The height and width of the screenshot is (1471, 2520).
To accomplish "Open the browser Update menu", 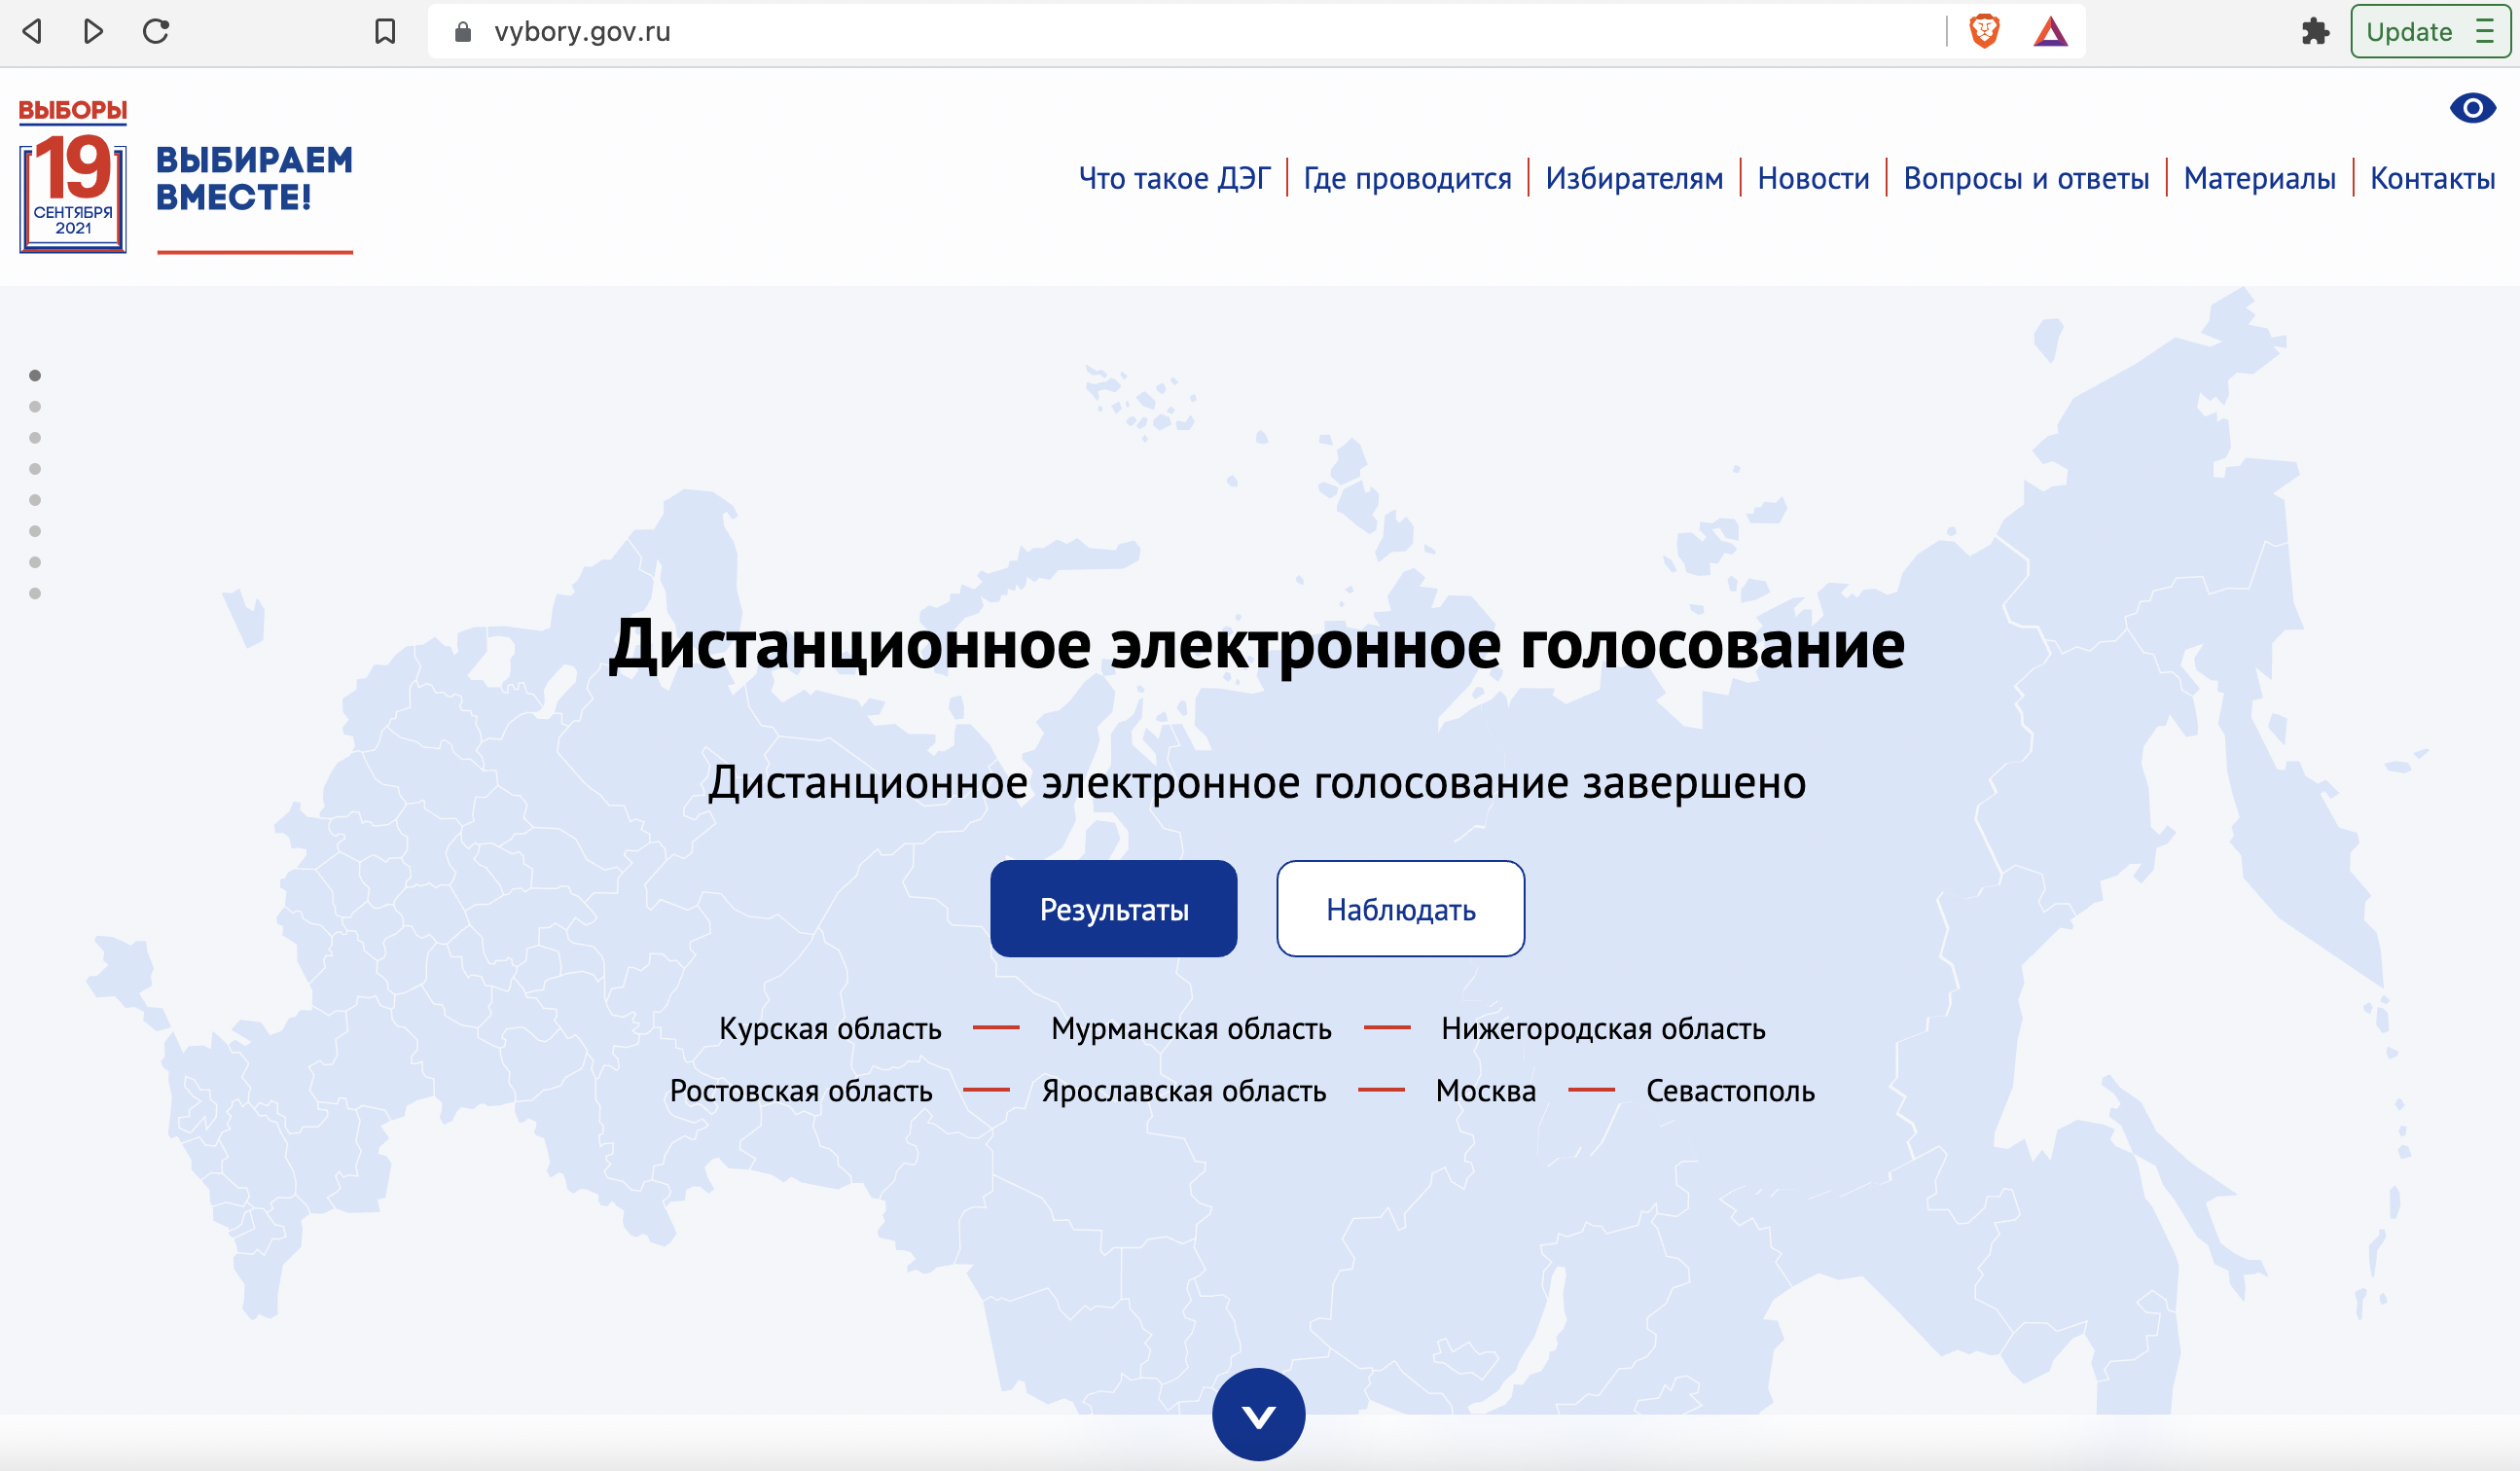I will coord(2428,31).
